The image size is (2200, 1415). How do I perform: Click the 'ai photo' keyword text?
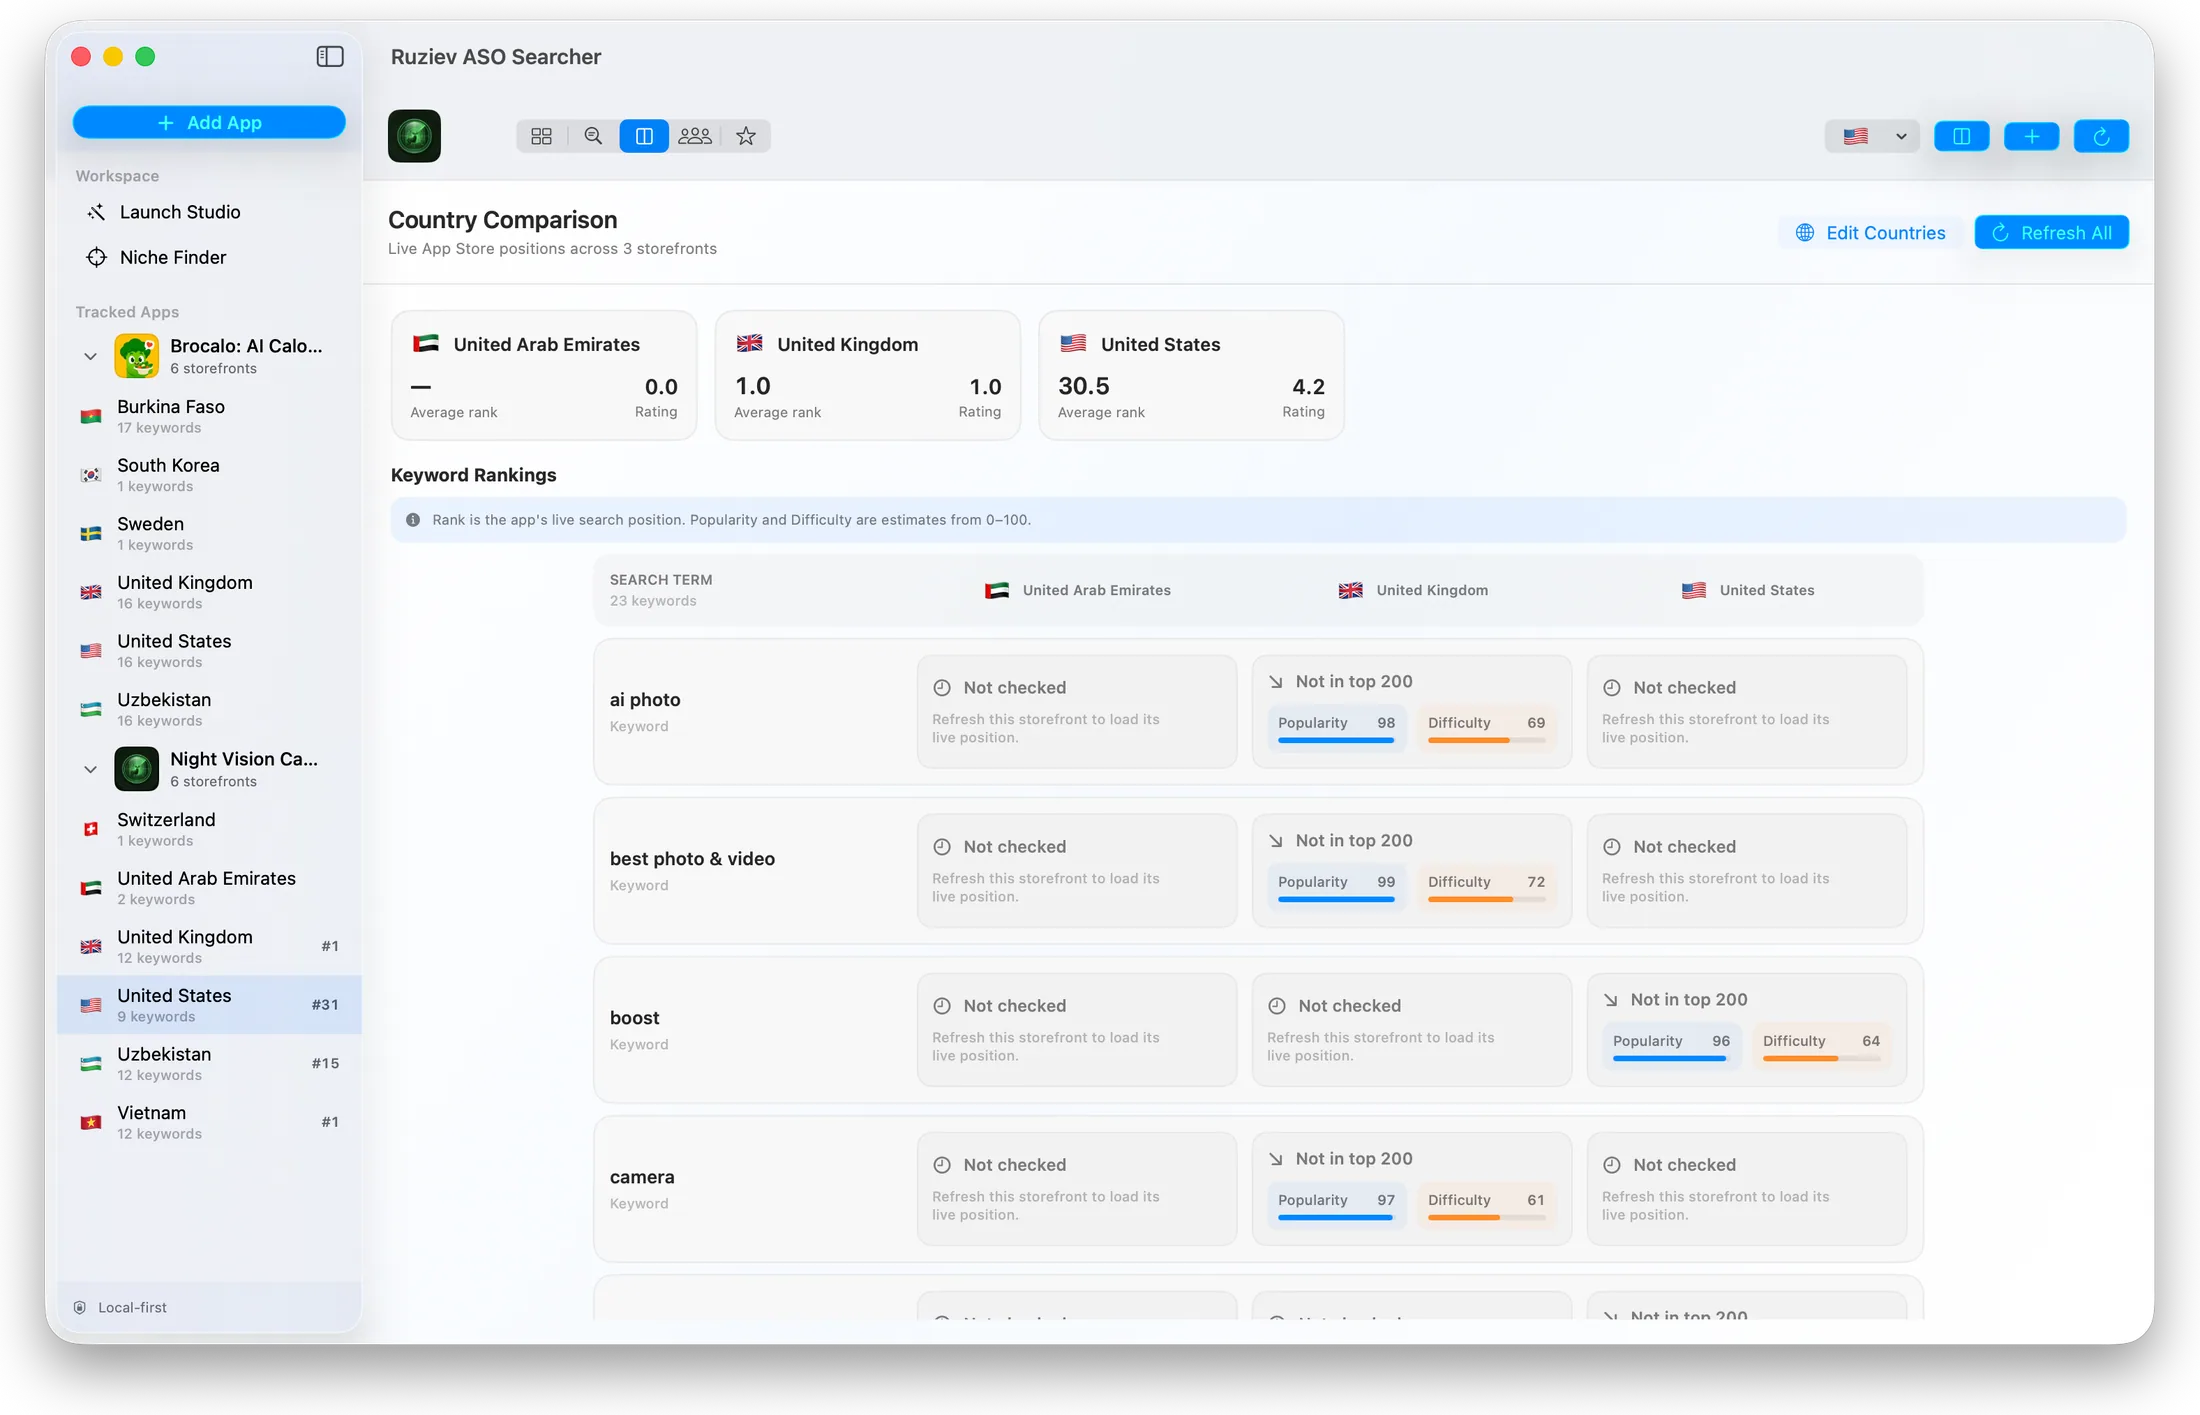click(x=645, y=700)
